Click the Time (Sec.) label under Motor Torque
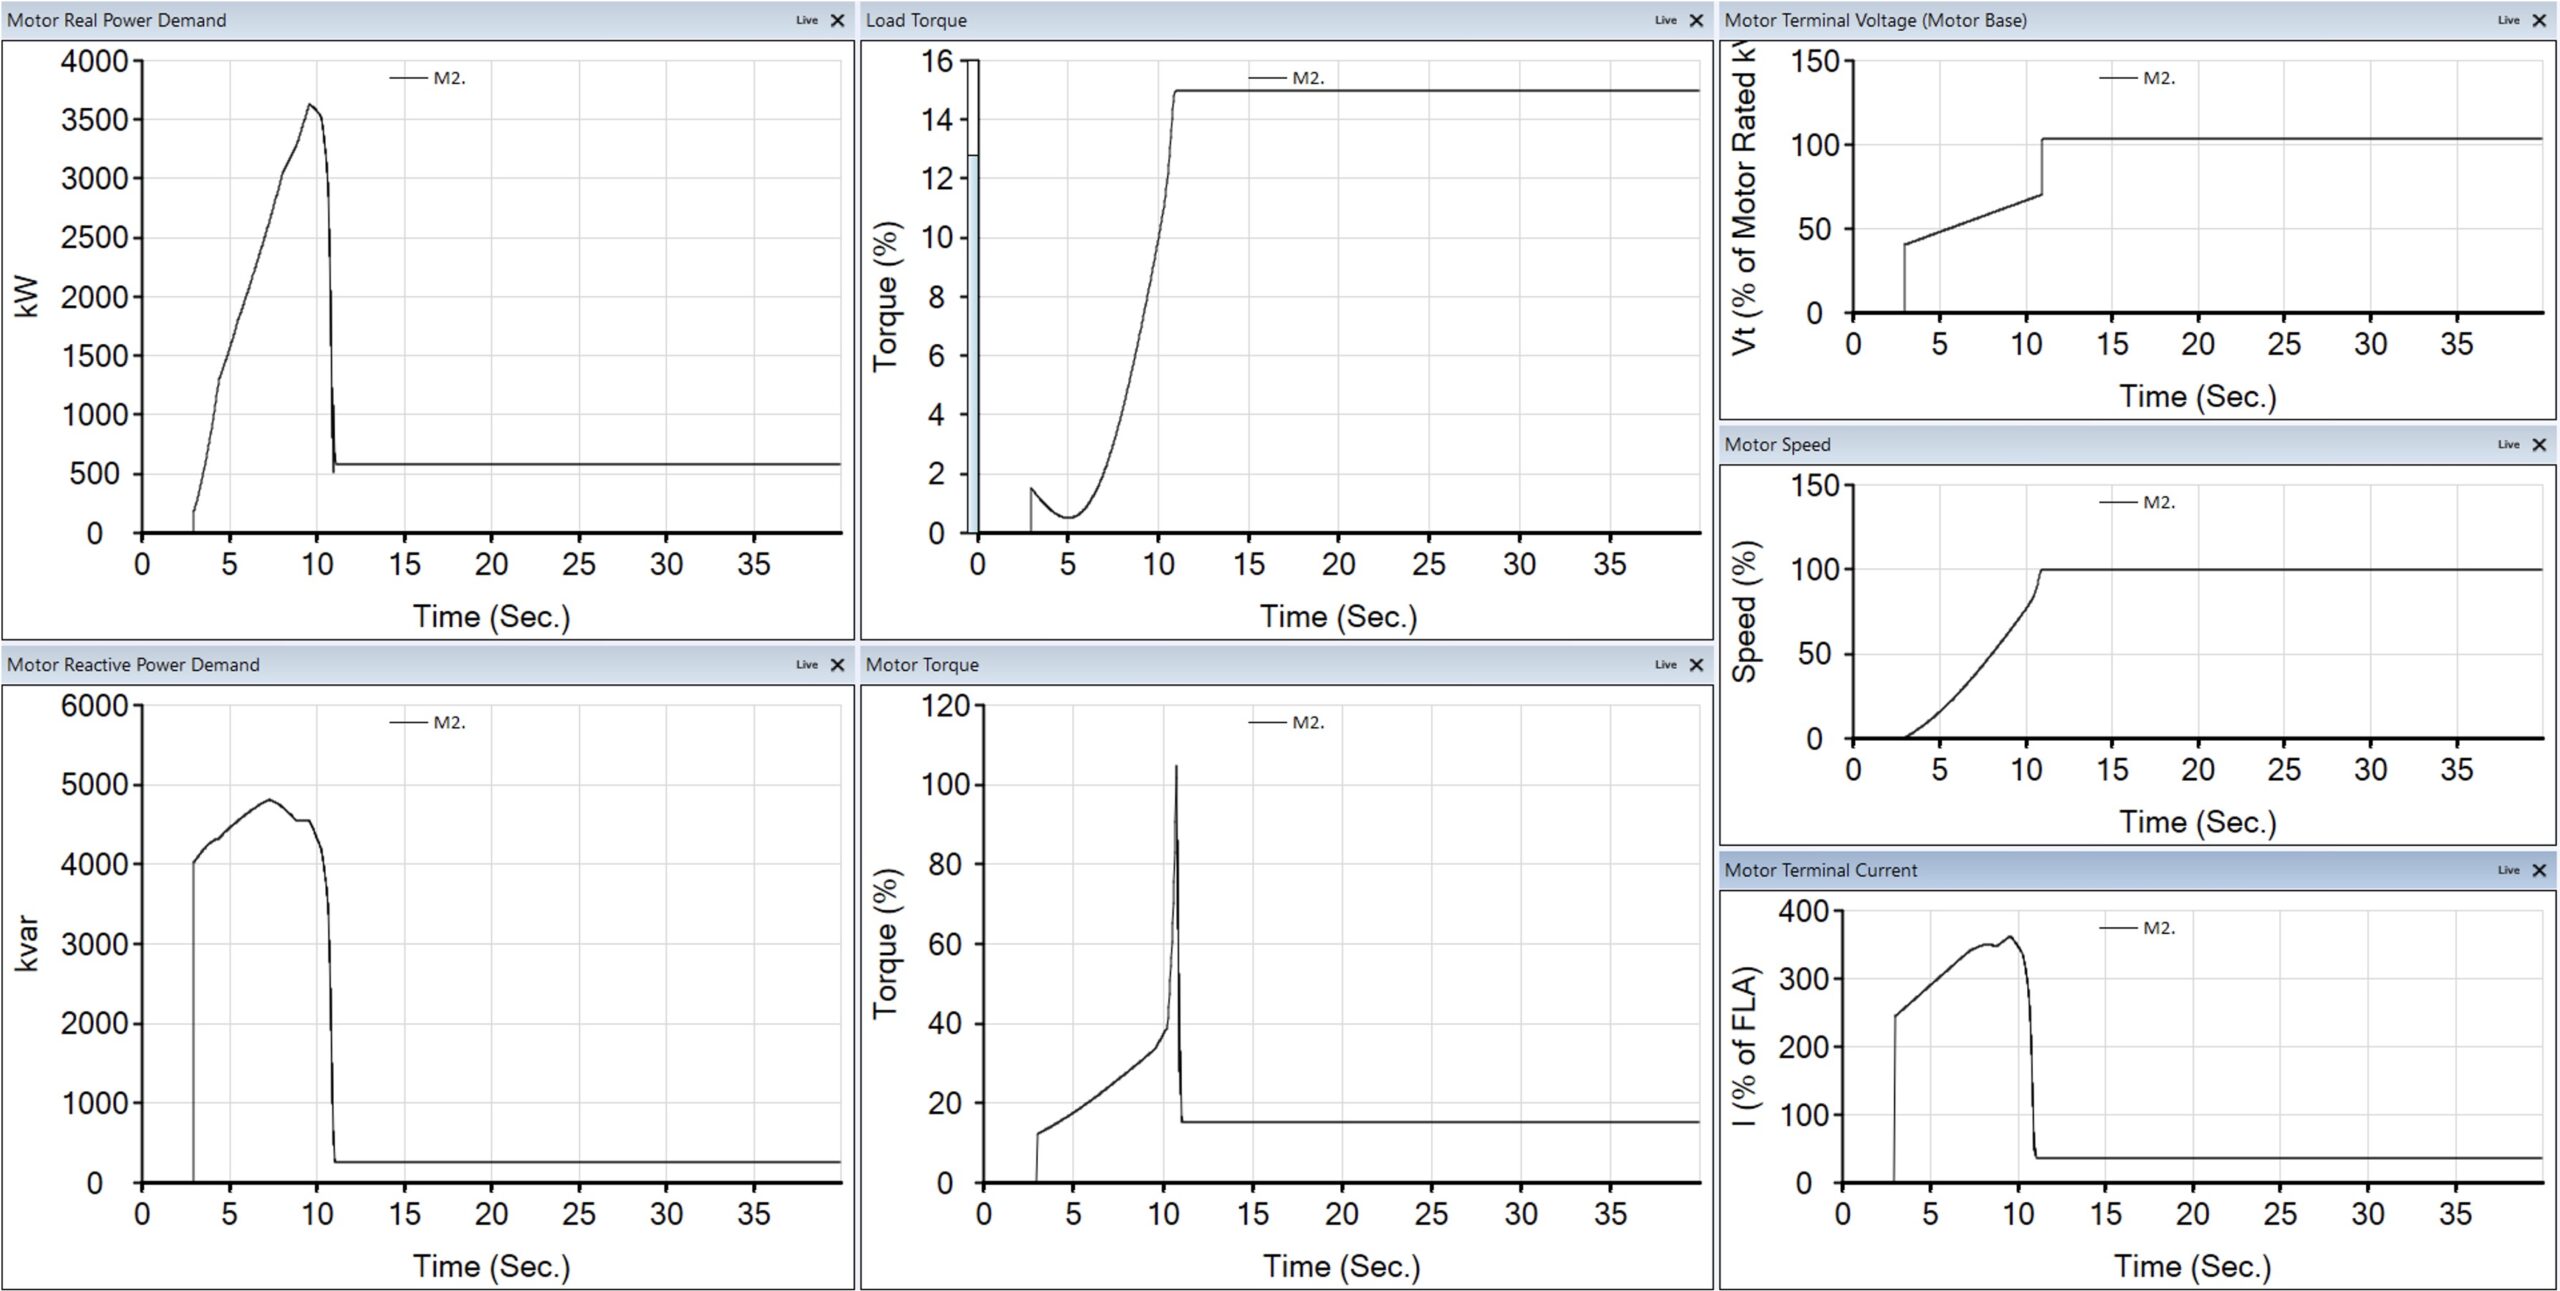Viewport: 2560px width, 1291px height. (1341, 1267)
